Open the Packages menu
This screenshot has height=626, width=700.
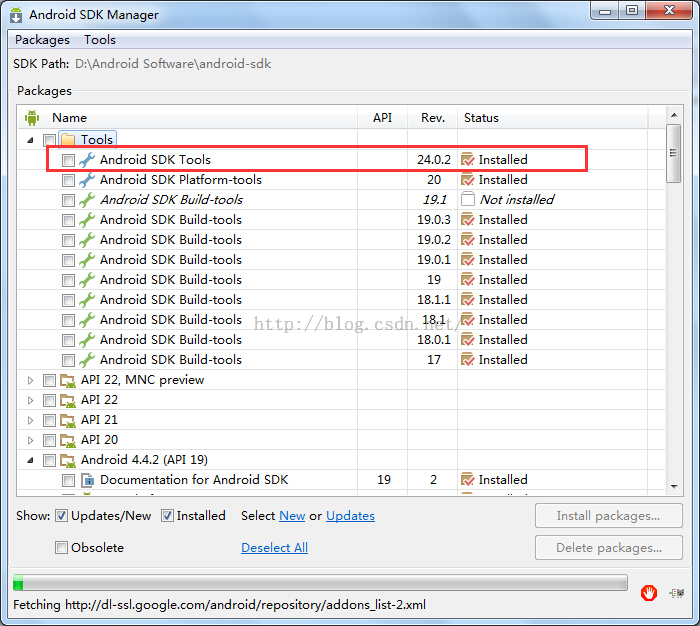point(42,40)
